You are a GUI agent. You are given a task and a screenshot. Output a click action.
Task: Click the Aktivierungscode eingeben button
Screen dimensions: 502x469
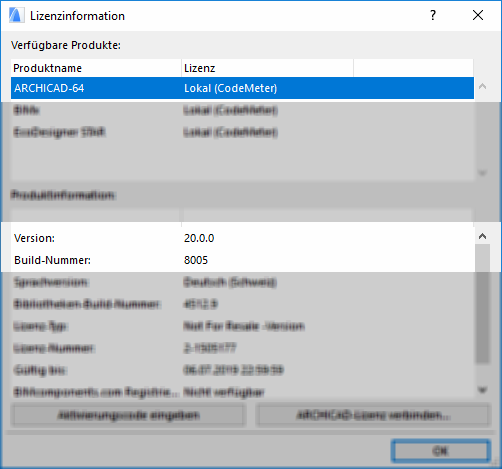tap(128, 415)
